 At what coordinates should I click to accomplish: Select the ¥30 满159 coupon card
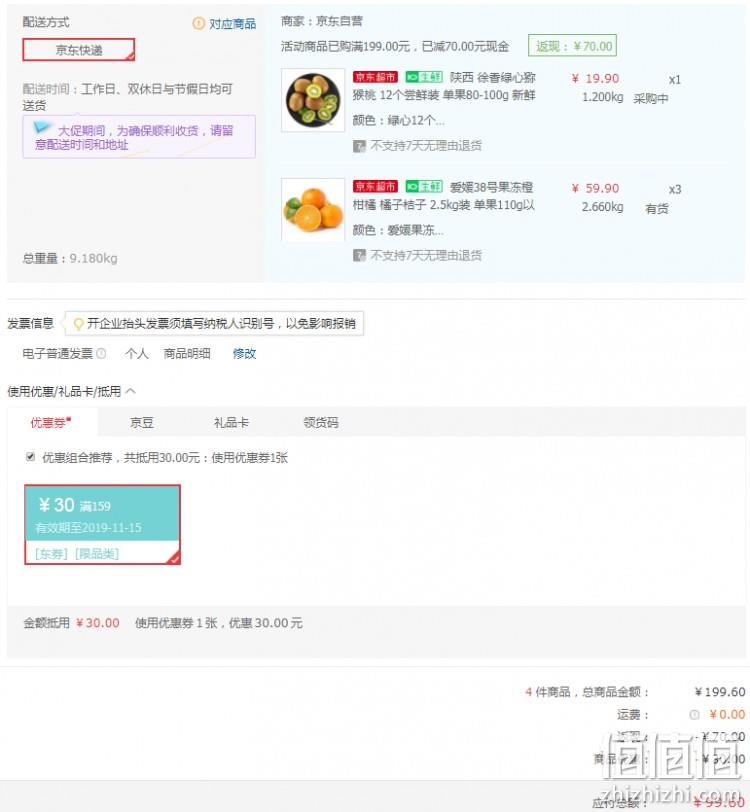103,525
